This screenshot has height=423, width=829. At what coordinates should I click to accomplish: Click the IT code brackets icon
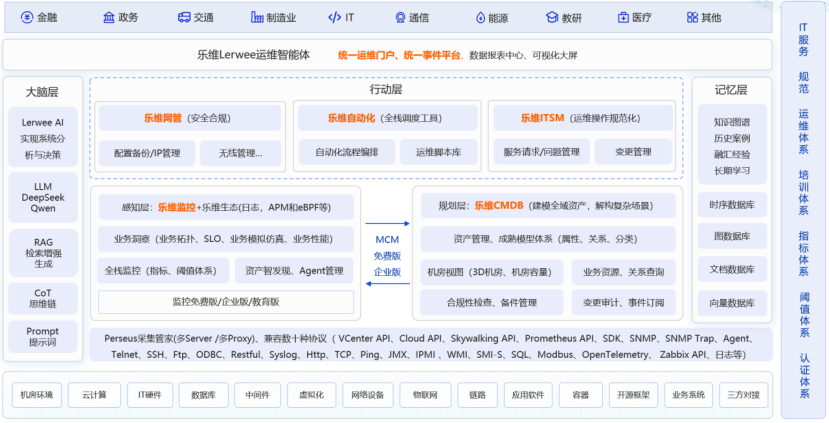(x=335, y=17)
